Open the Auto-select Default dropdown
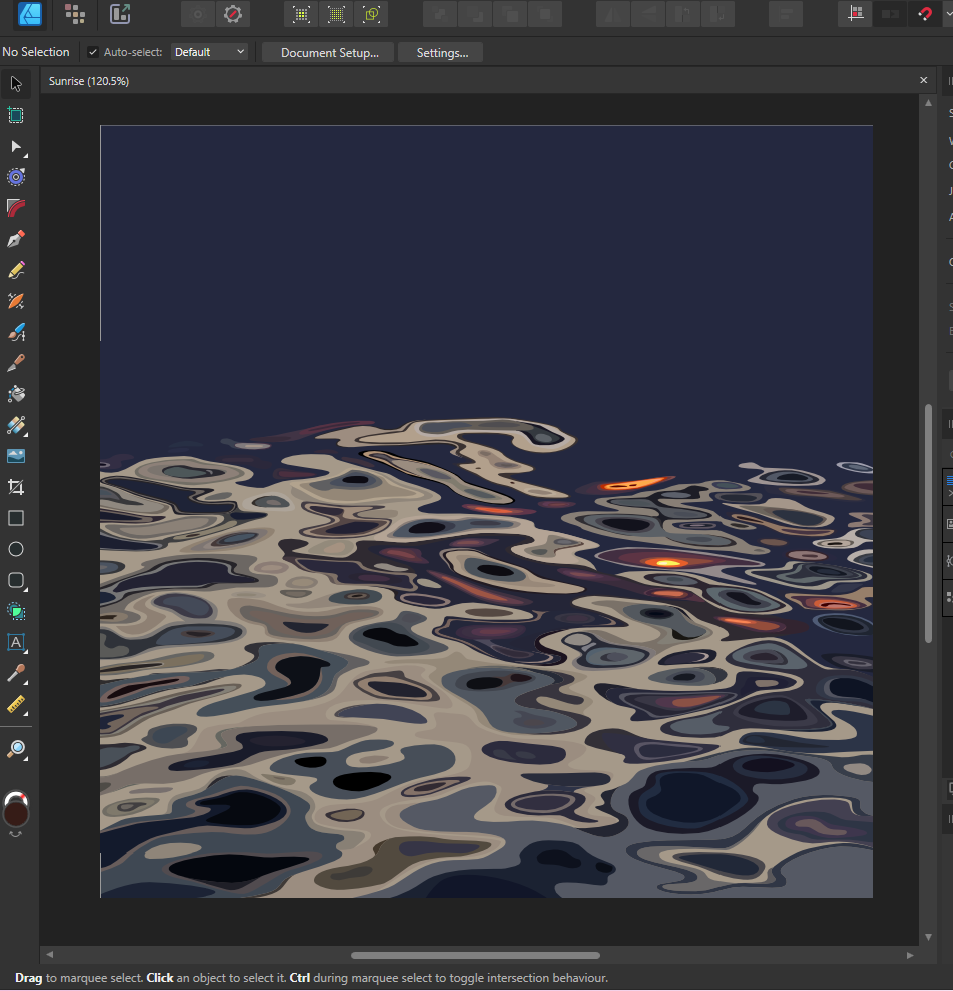Viewport: 953px width, 991px height. click(x=209, y=52)
